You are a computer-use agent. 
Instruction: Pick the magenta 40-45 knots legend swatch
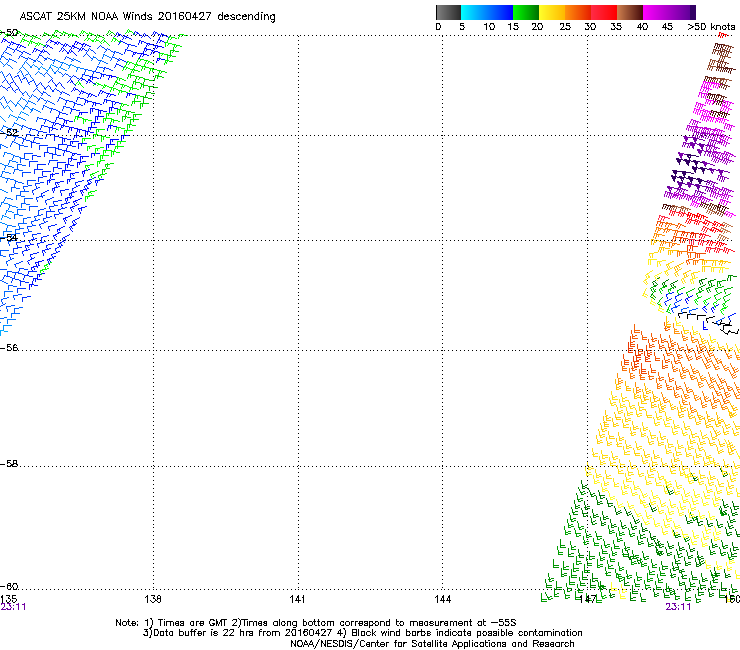pyautogui.click(x=656, y=12)
